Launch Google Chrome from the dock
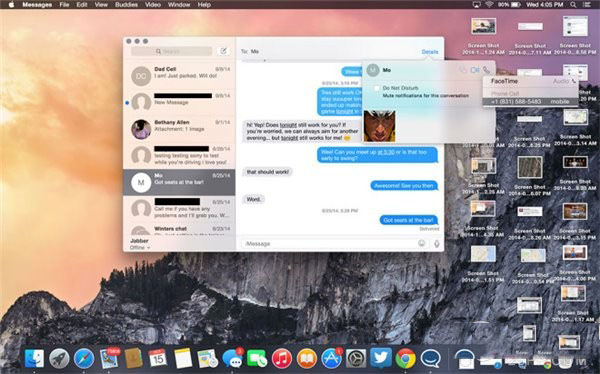 point(406,359)
